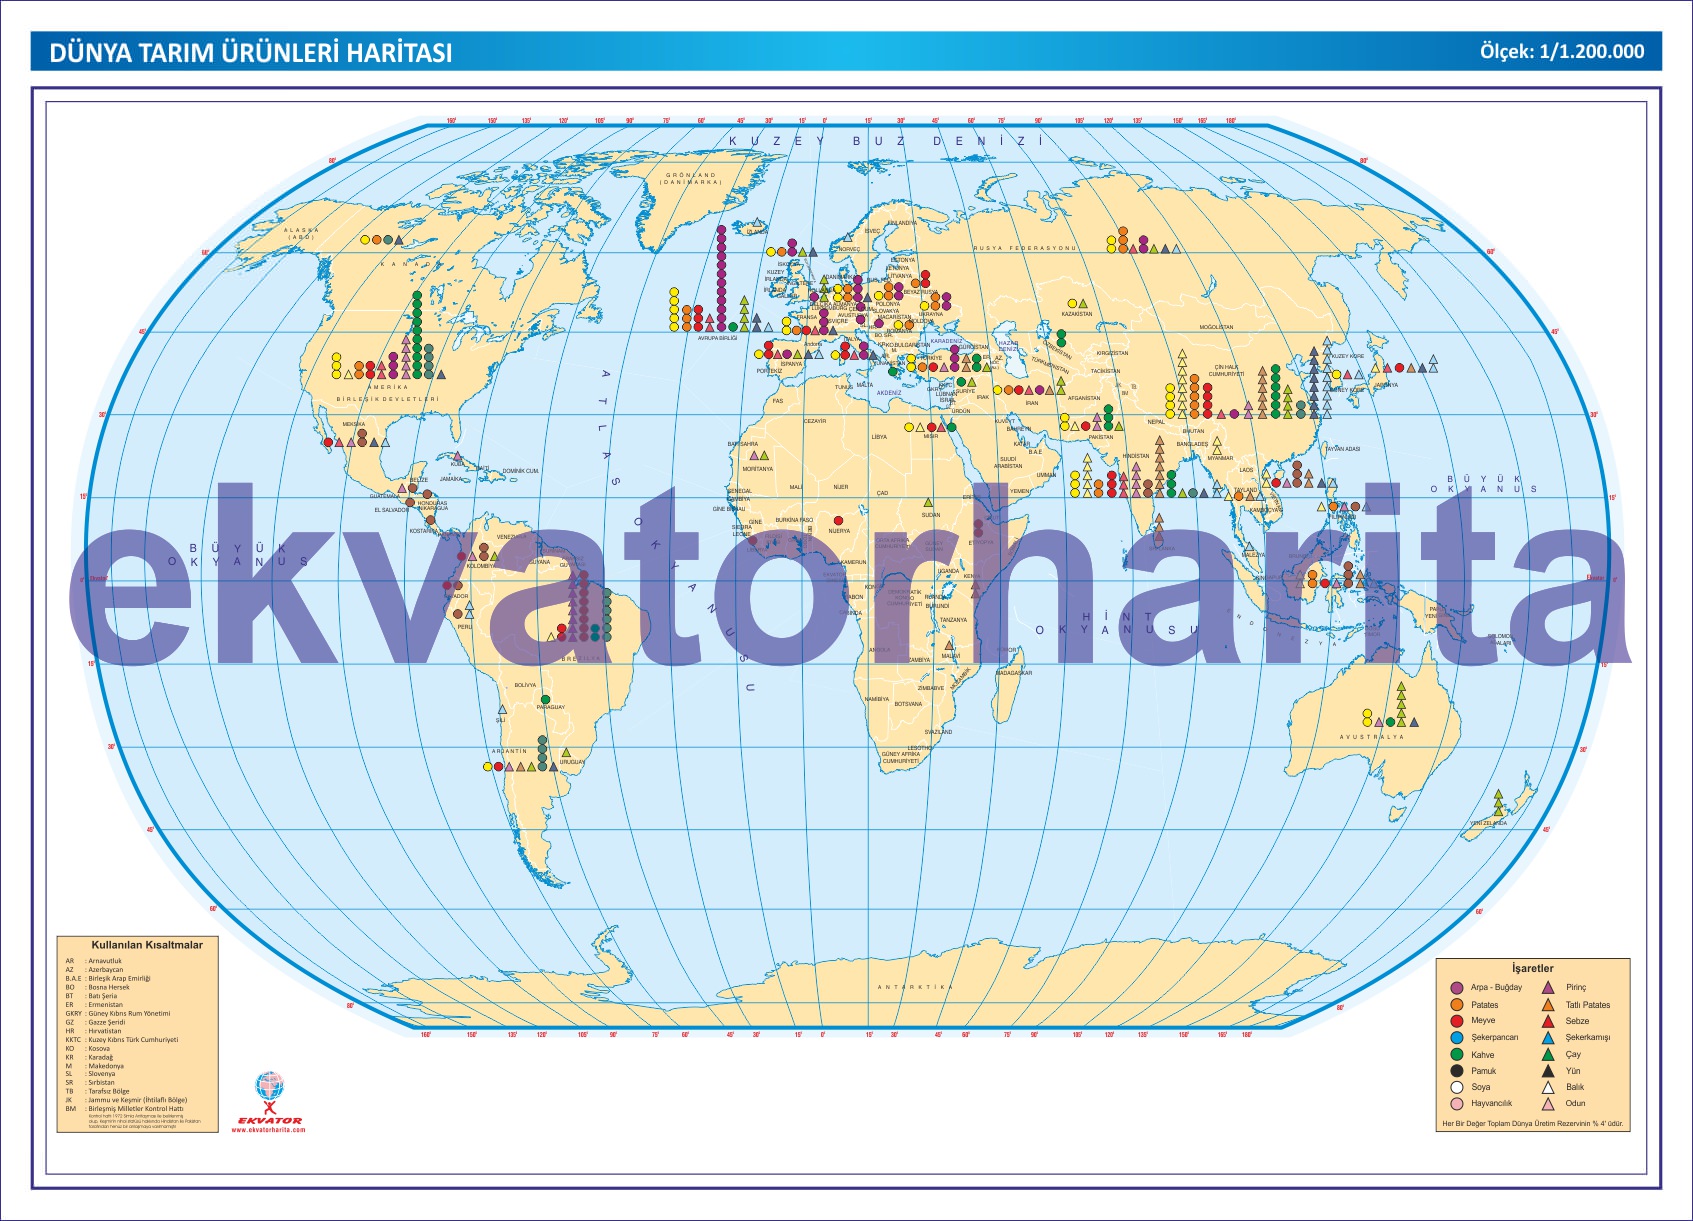The image size is (1693, 1221).
Task: Click the 'KAZAKİSTAN' country label
Action: 1077,314
